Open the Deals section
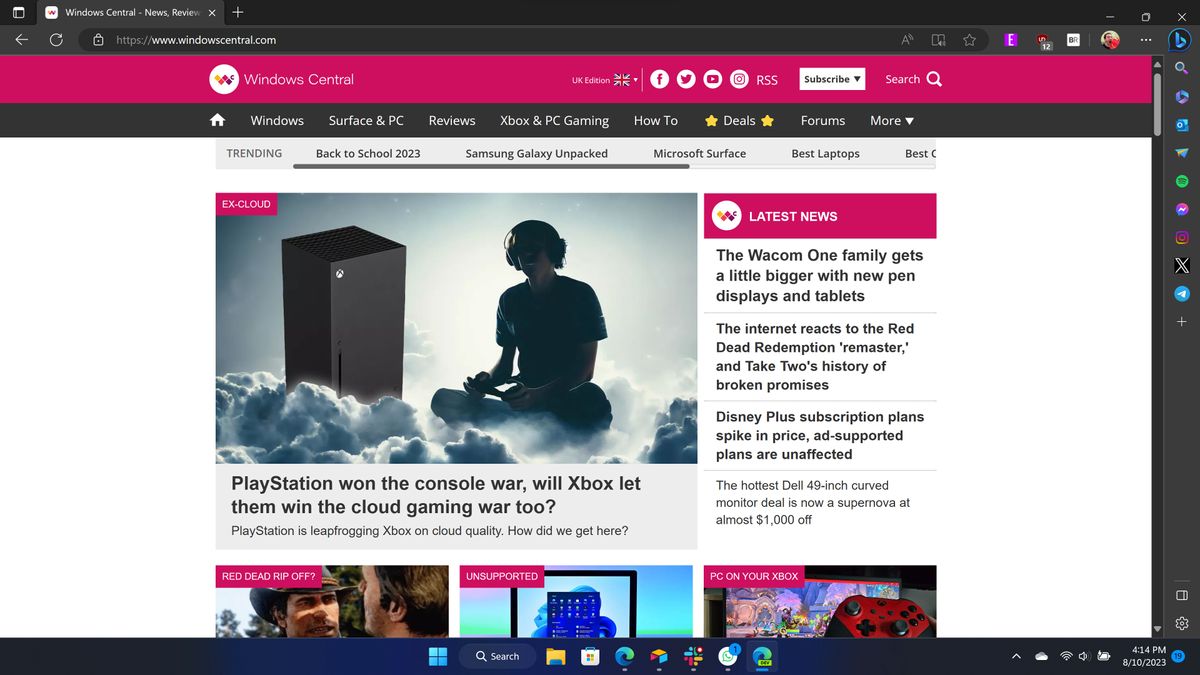This screenshot has width=1200, height=675. click(x=739, y=120)
